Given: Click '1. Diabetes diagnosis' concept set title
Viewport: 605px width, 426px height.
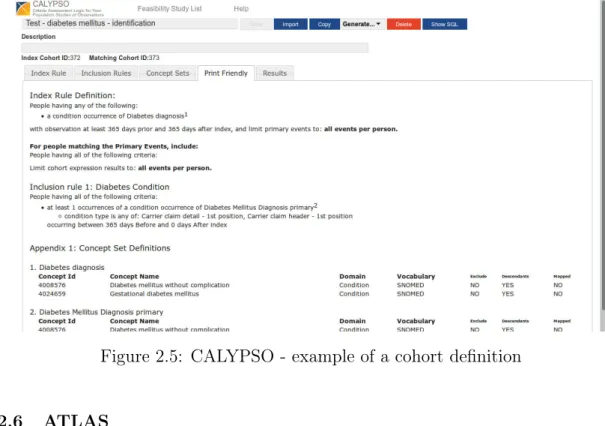Looking at the screenshot, I should coord(67,267).
